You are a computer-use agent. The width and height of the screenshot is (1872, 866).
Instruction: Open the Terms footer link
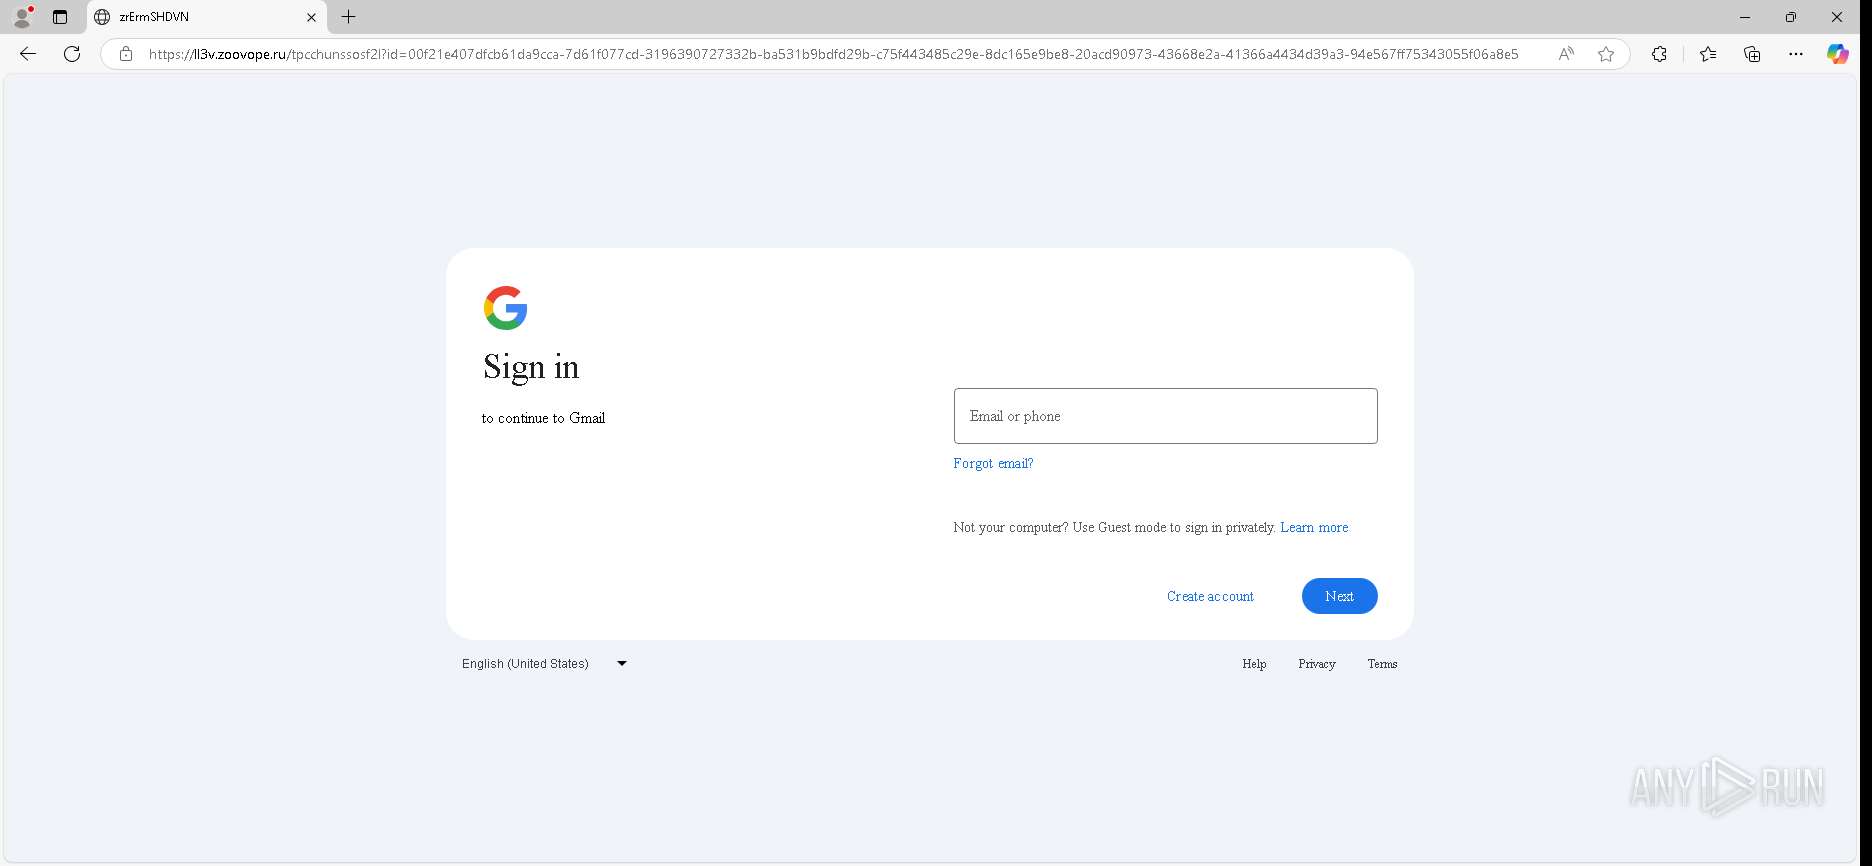click(1382, 664)
